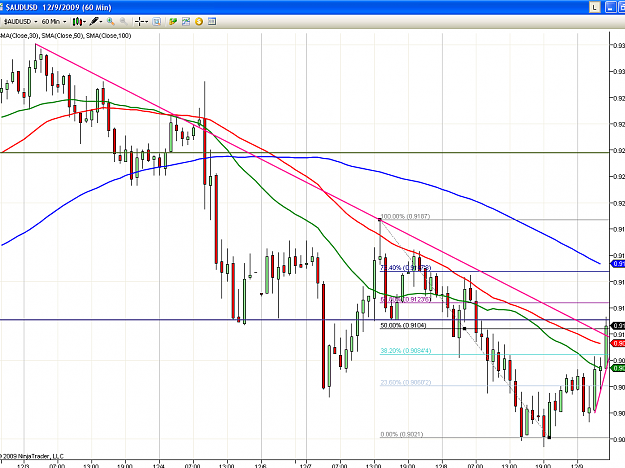
Task: Open the 60 Min interval dropdown
Action: point(54,22)
